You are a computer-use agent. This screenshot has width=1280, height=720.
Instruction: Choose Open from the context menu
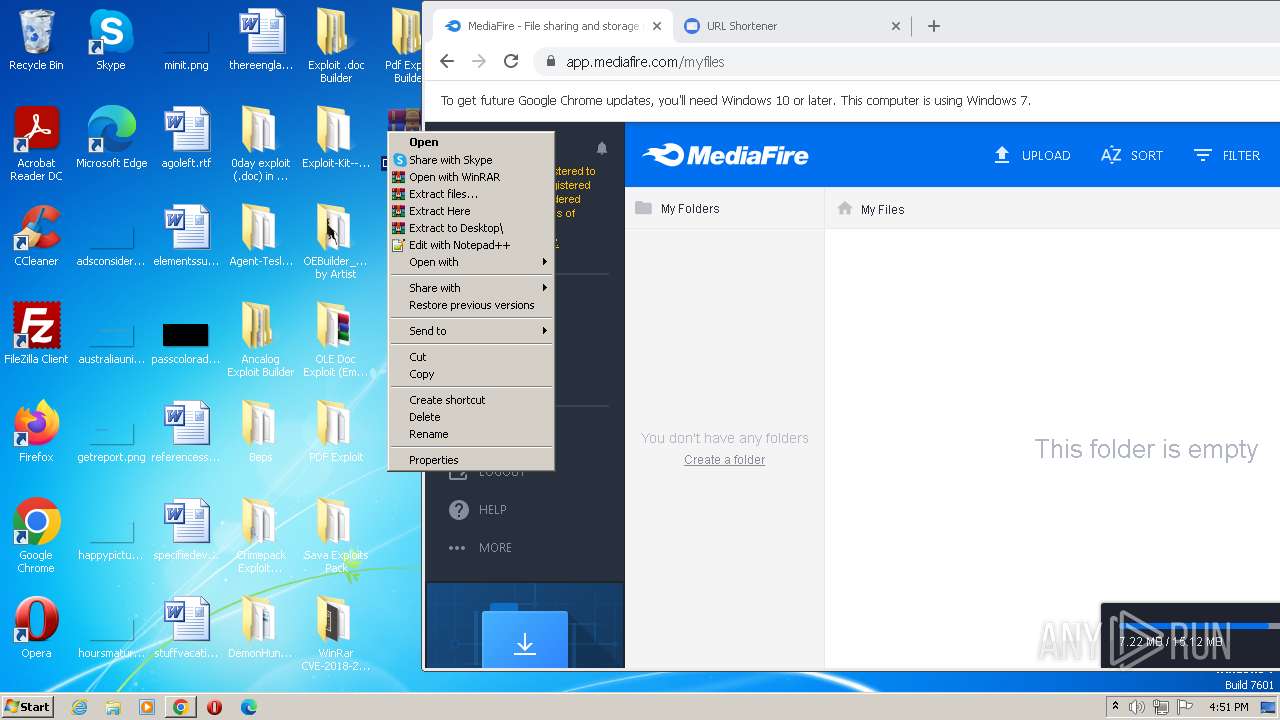pos(471,142)
